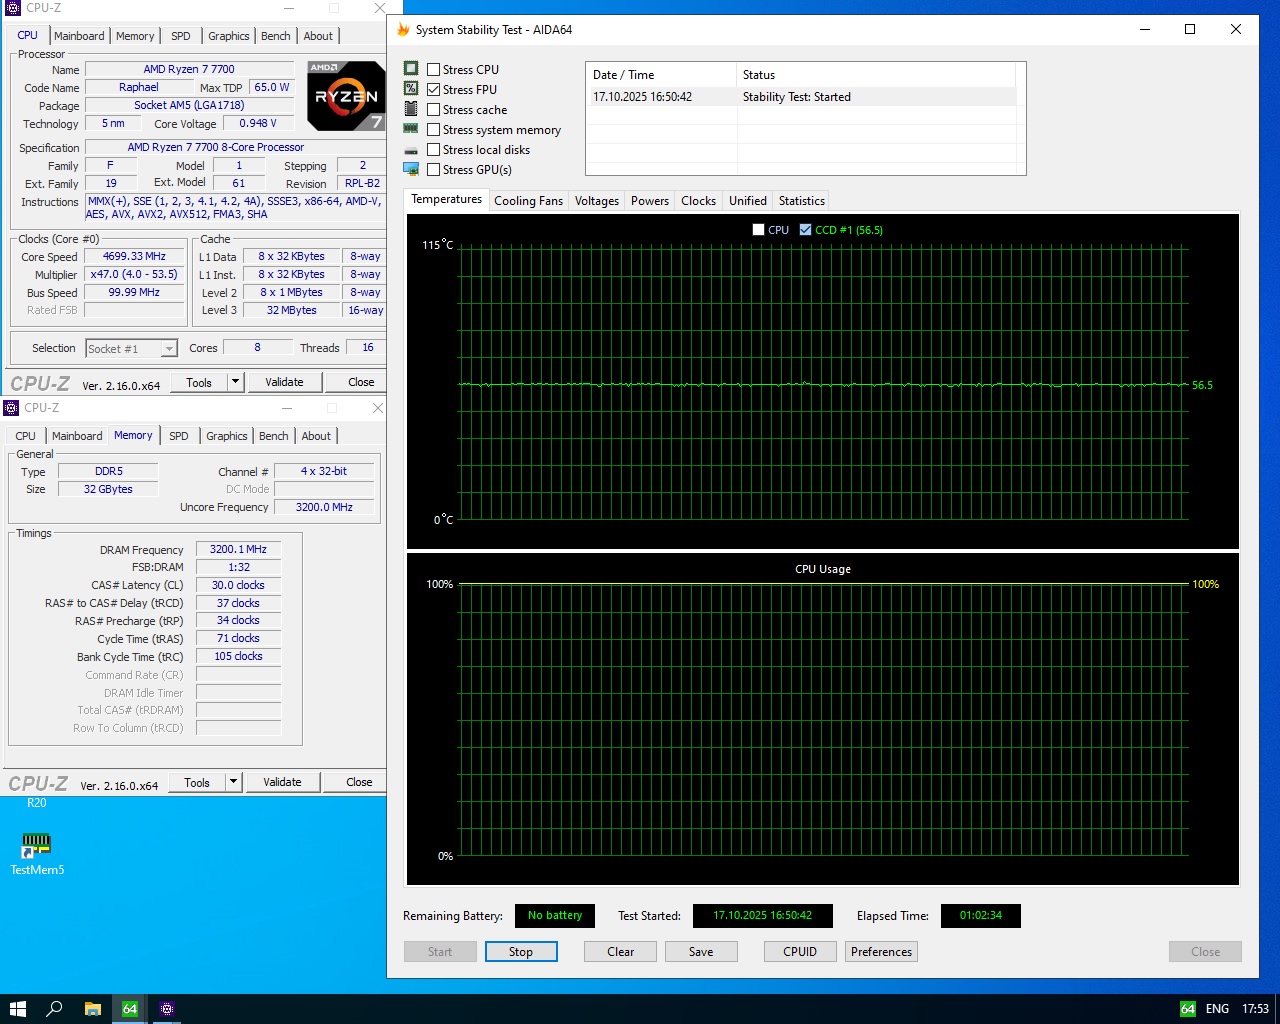Image resolution: width=1280 pixels, height=1024 pixels.
Task: Open the Voltages tab in AIDA64
Action: (x=597, y=201)
